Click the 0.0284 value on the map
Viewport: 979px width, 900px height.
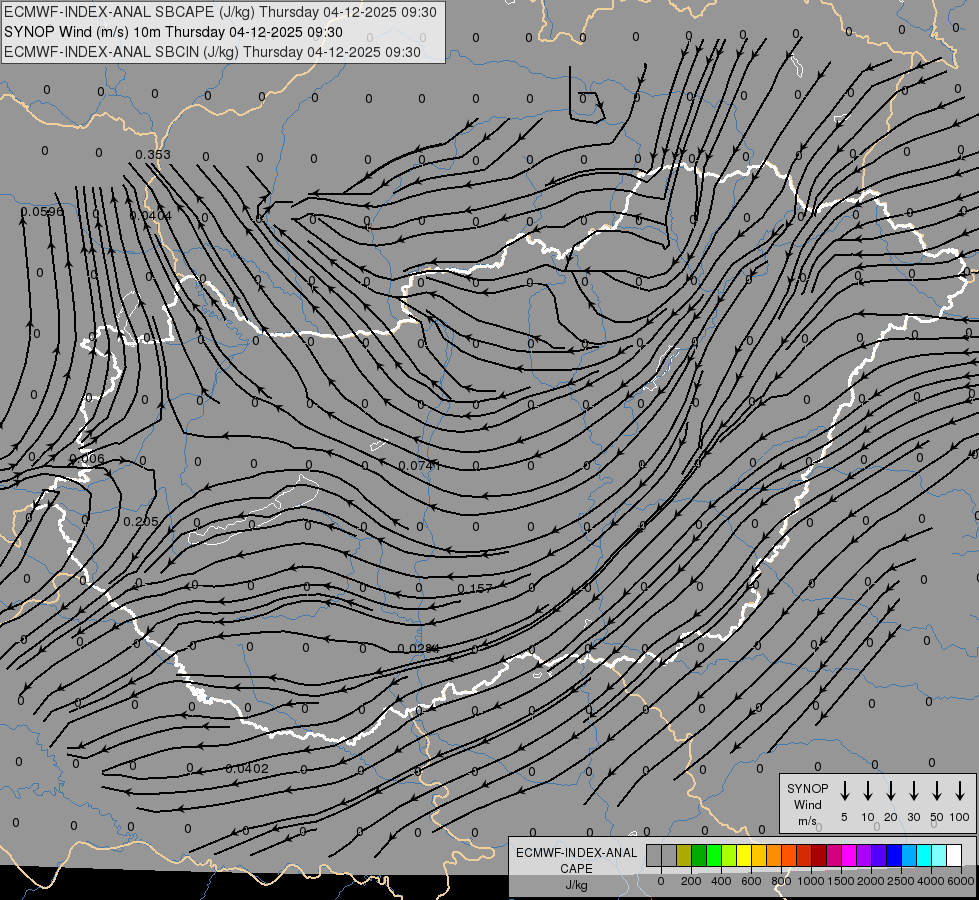pos(418,648)
